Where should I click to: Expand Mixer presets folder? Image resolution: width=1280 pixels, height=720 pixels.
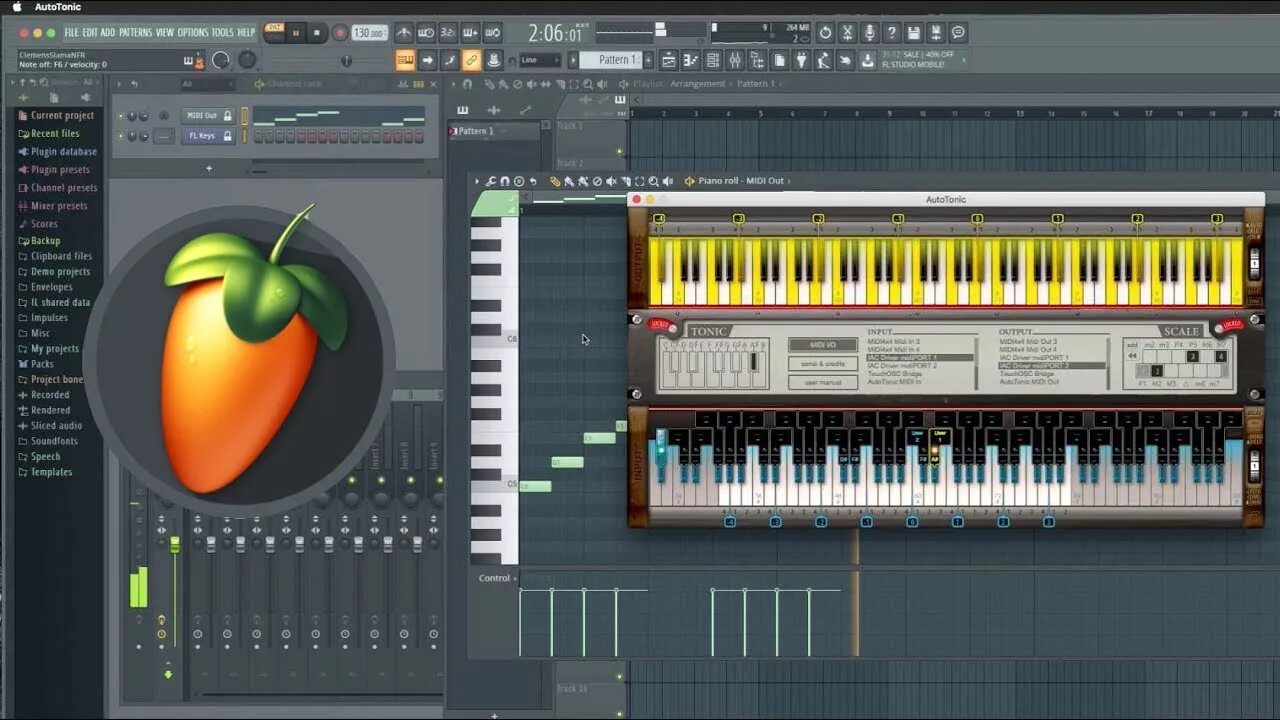pyautogui.click(x=54, y=206)
